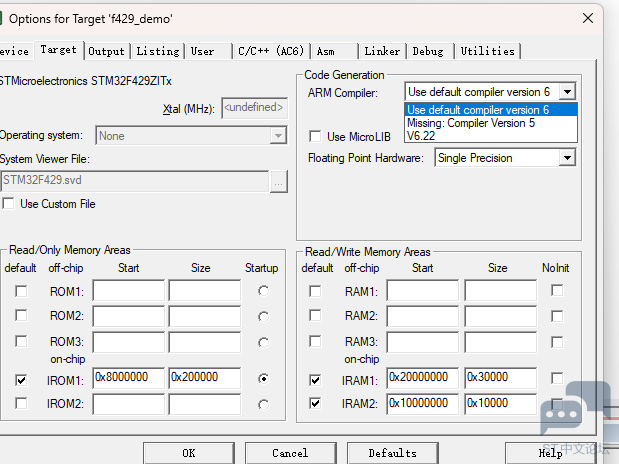Check the ROM1 default checkbox
The height and width of the screenshot is (464, 619).
tap(21, 291)
